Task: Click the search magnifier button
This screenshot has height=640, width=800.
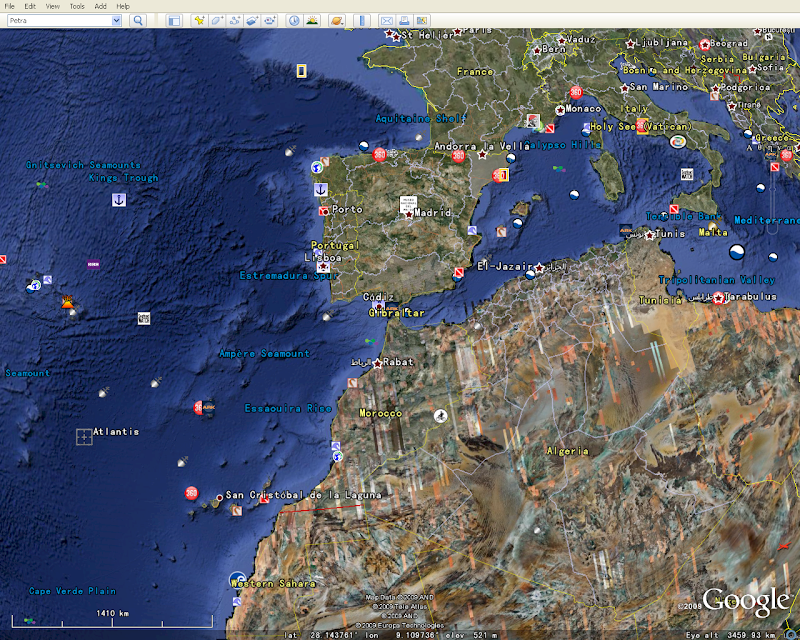Action: point(138,20)
